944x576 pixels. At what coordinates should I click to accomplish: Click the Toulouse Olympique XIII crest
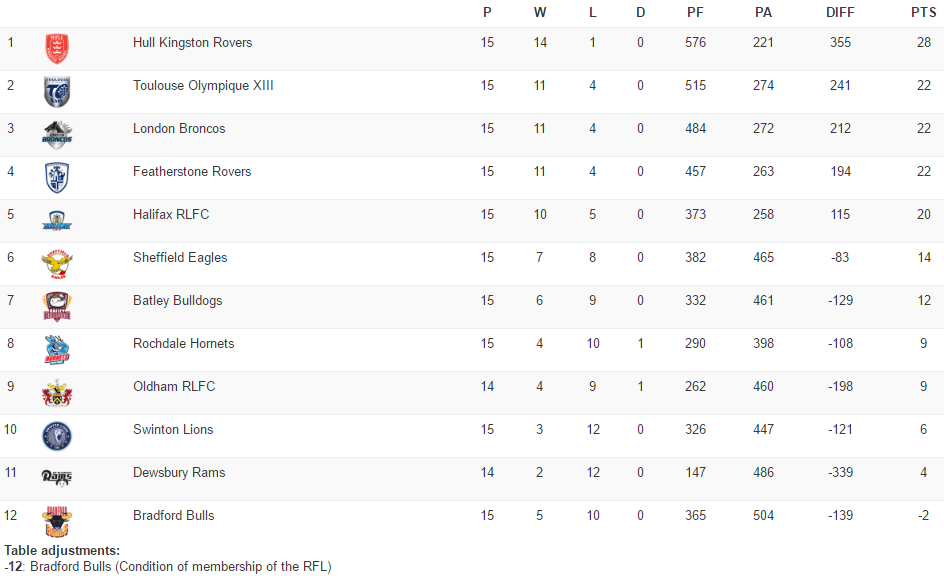57,91
